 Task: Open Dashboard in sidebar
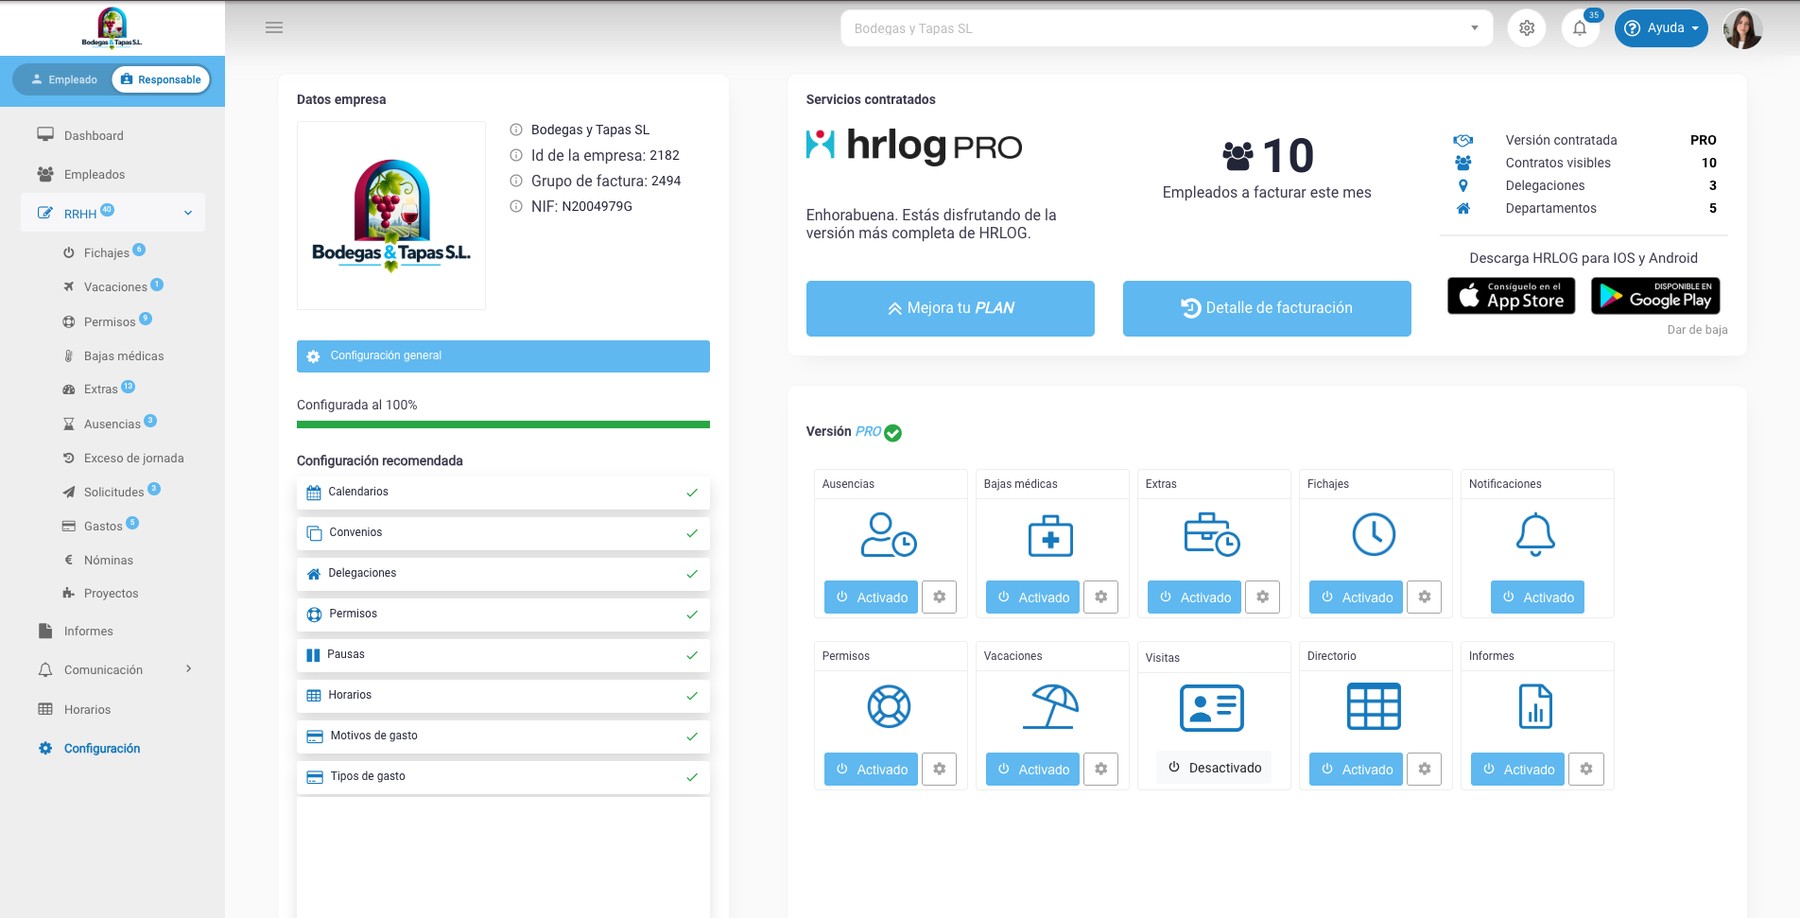click(94, 136)
